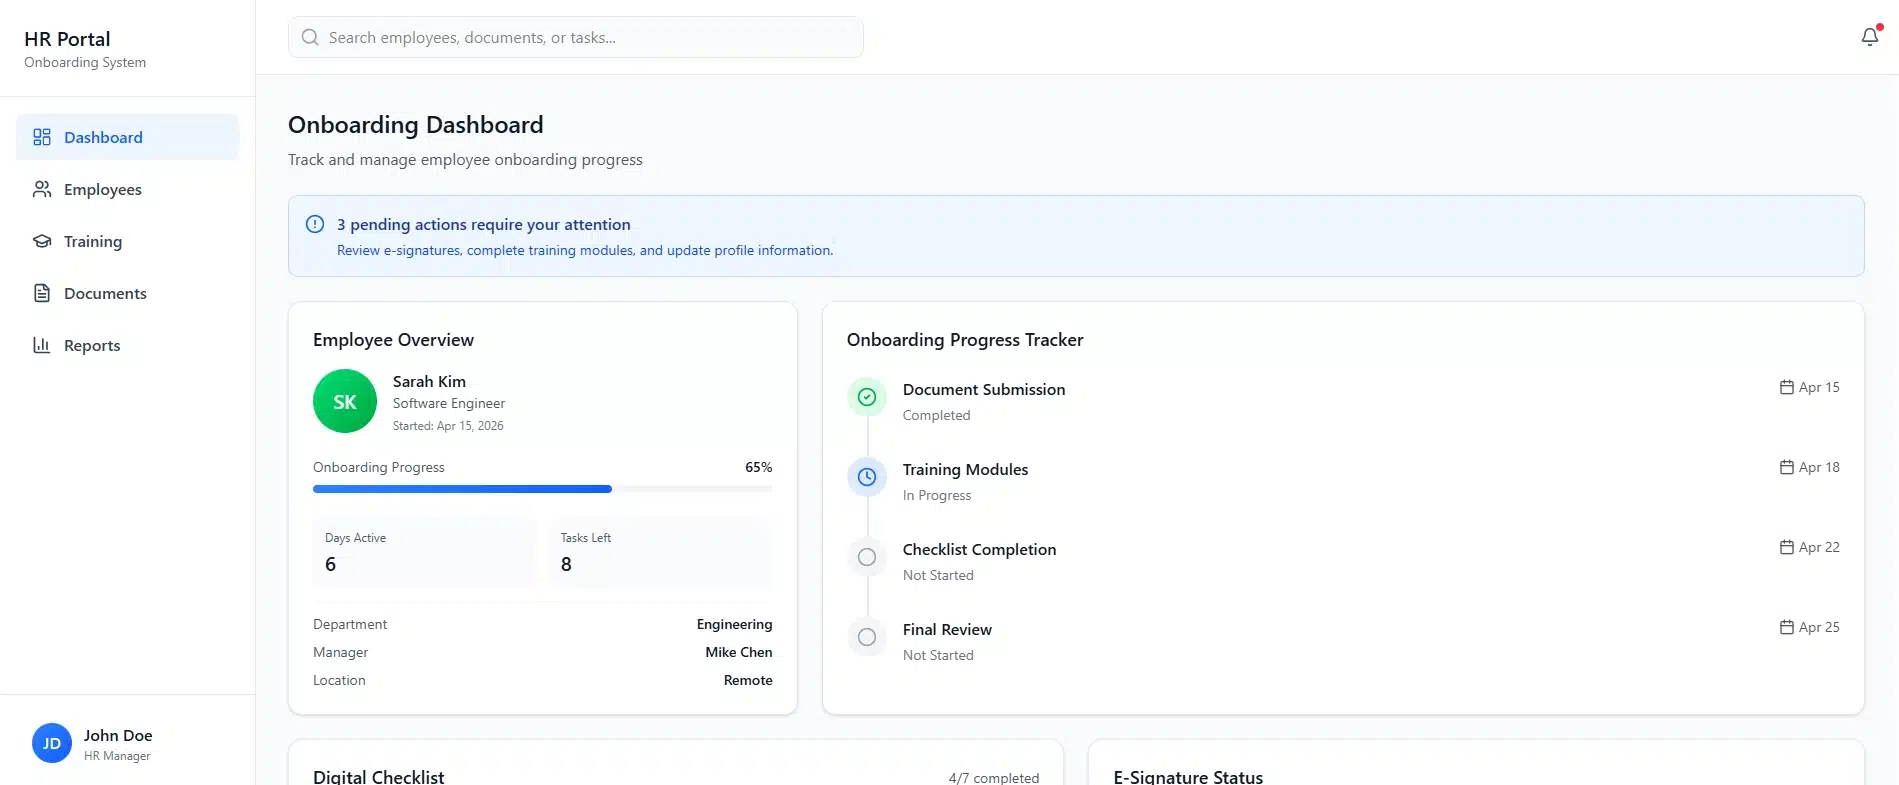Click the Digital Checklist heading
The image size is (1899, 785).
tap(378, 776)
